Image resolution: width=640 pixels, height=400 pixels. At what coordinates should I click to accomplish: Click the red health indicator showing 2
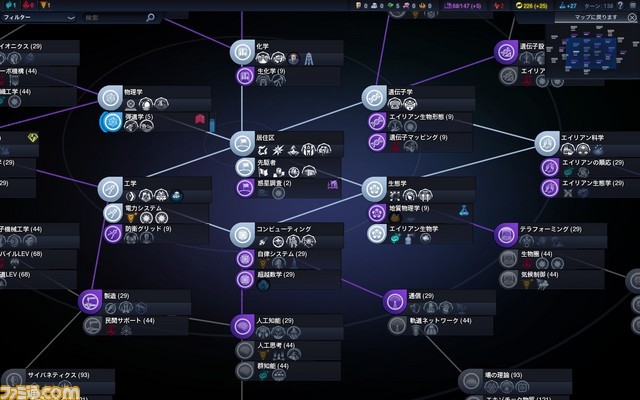pos(498,6)
